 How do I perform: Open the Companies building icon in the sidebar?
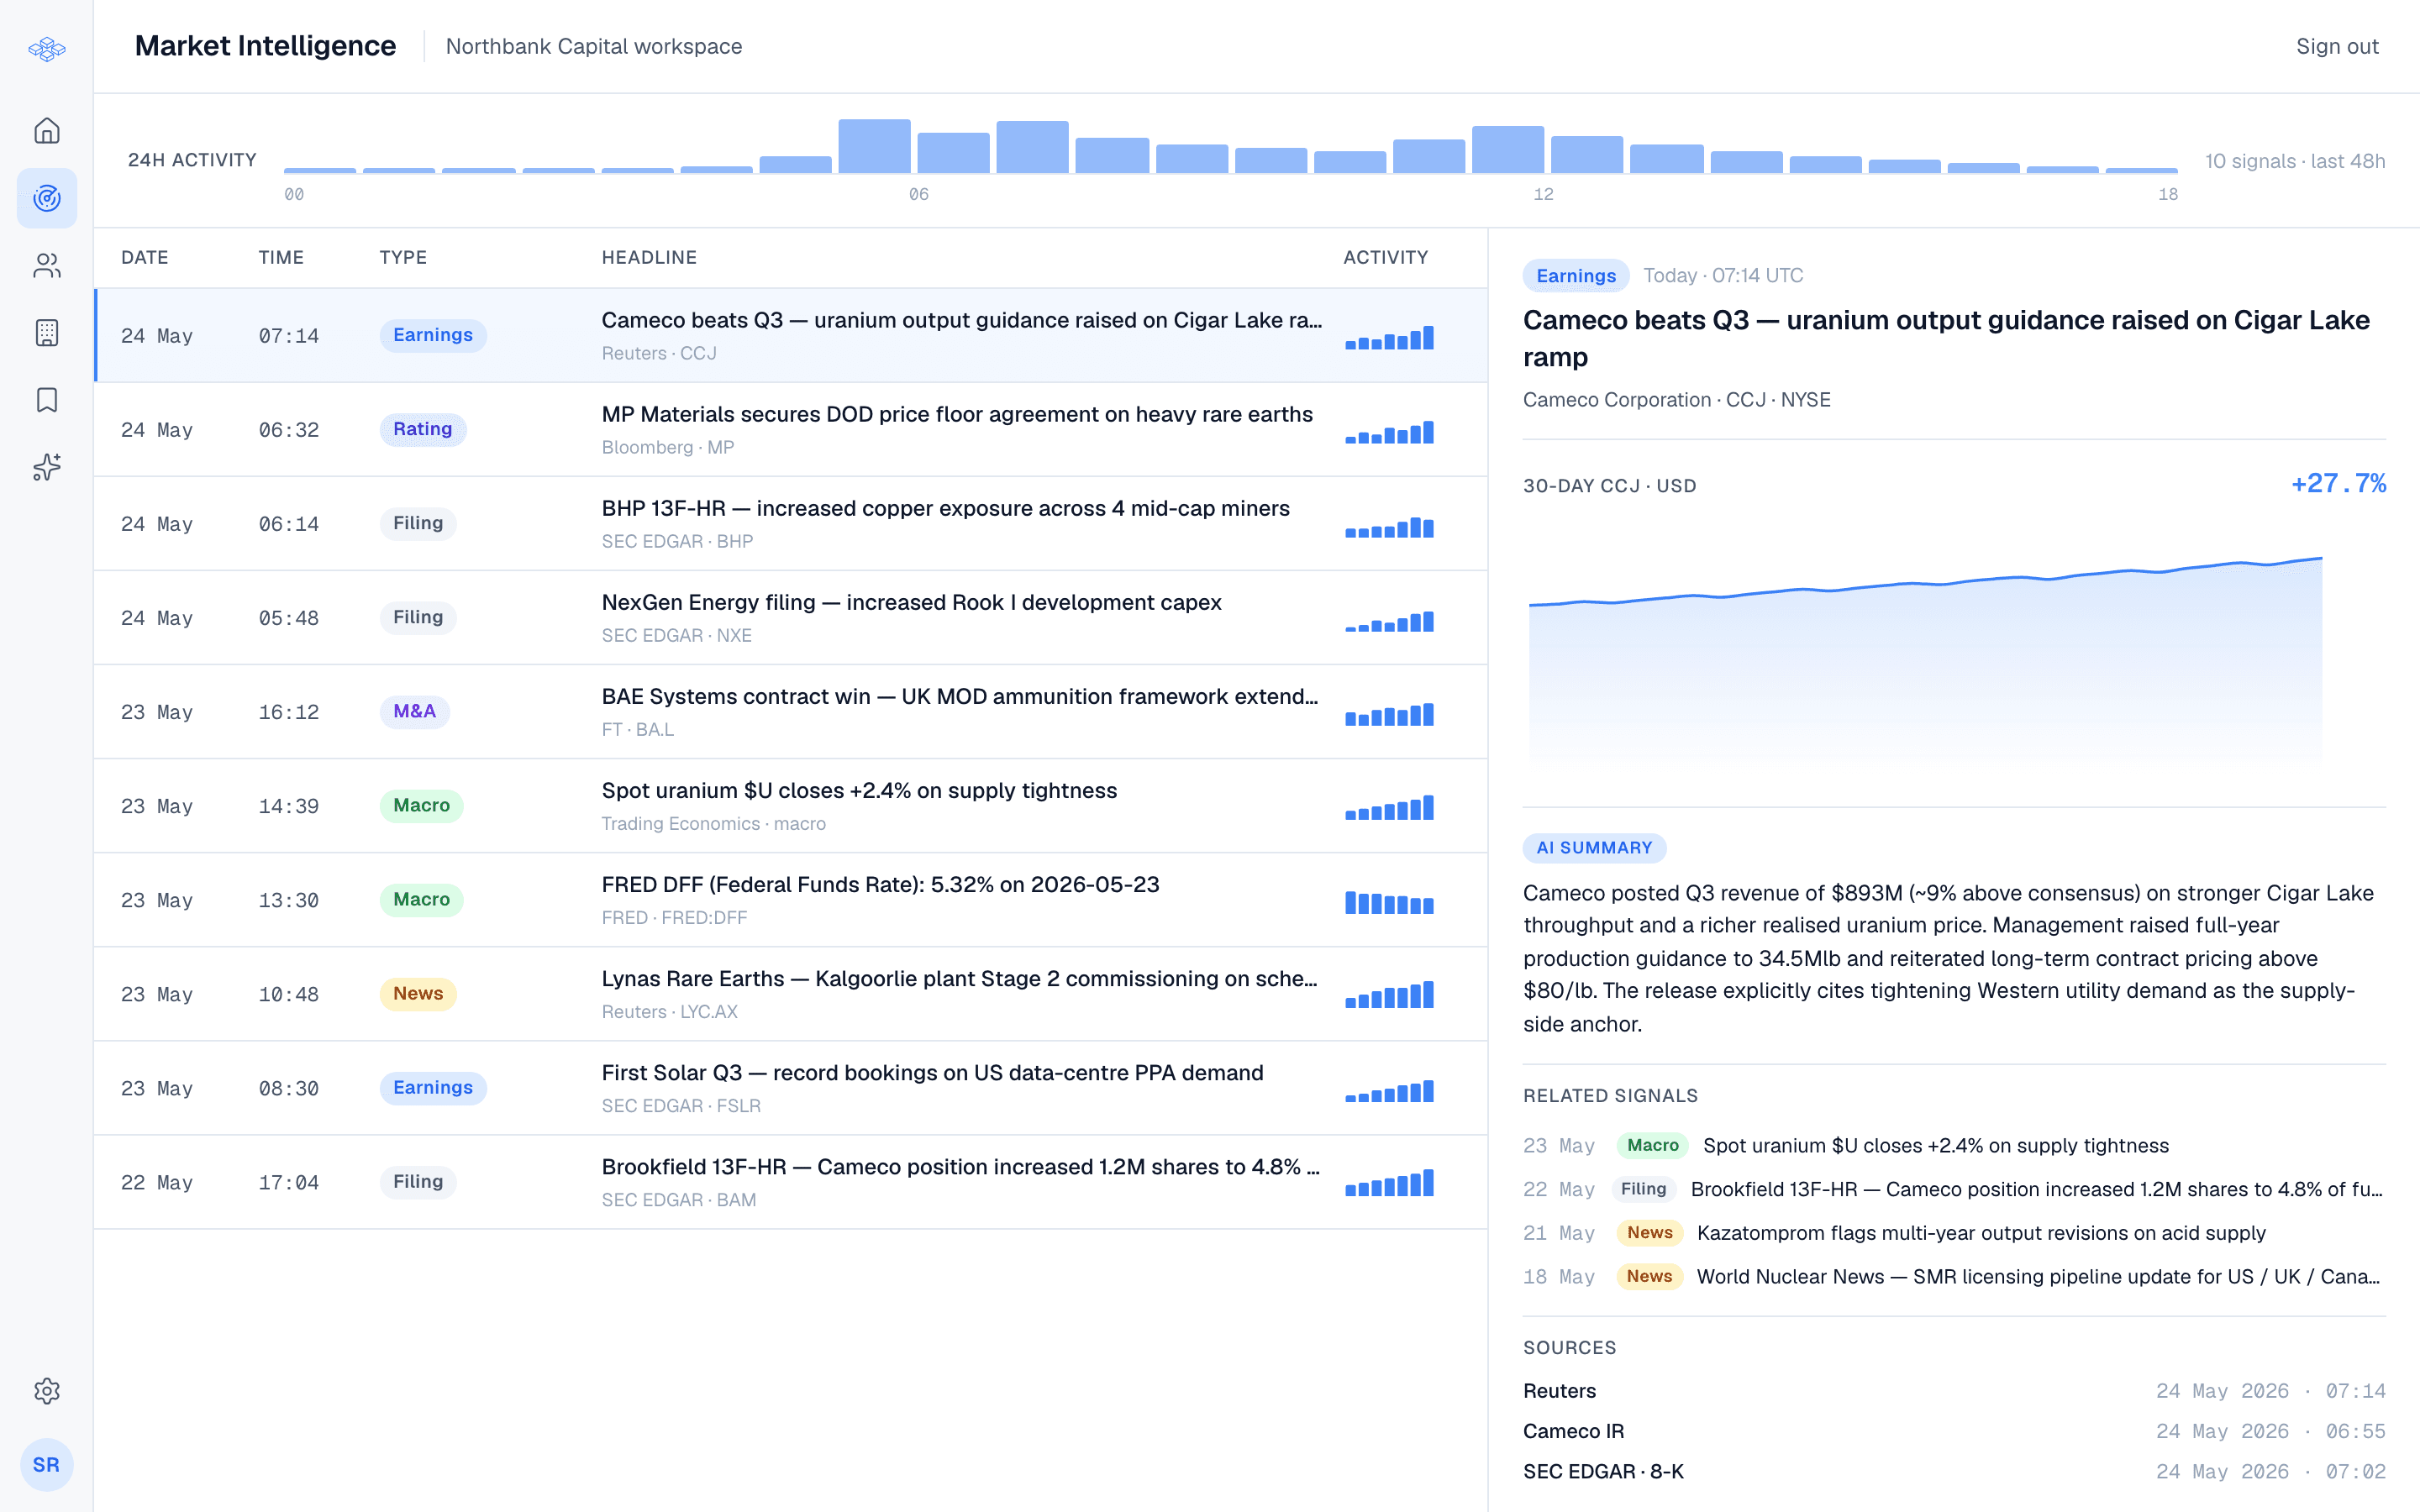coord(47,333)
